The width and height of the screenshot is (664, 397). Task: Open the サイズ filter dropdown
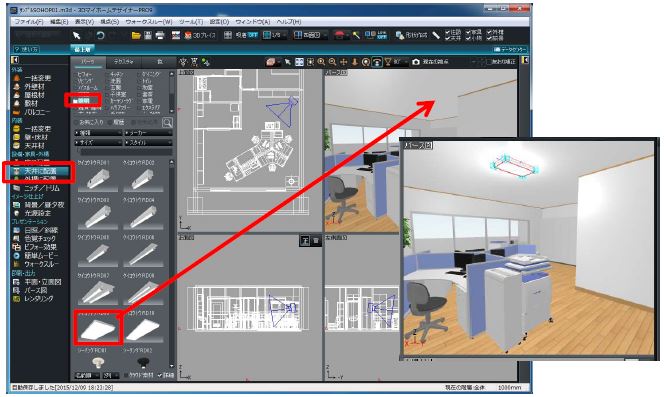tap(98, 143)
